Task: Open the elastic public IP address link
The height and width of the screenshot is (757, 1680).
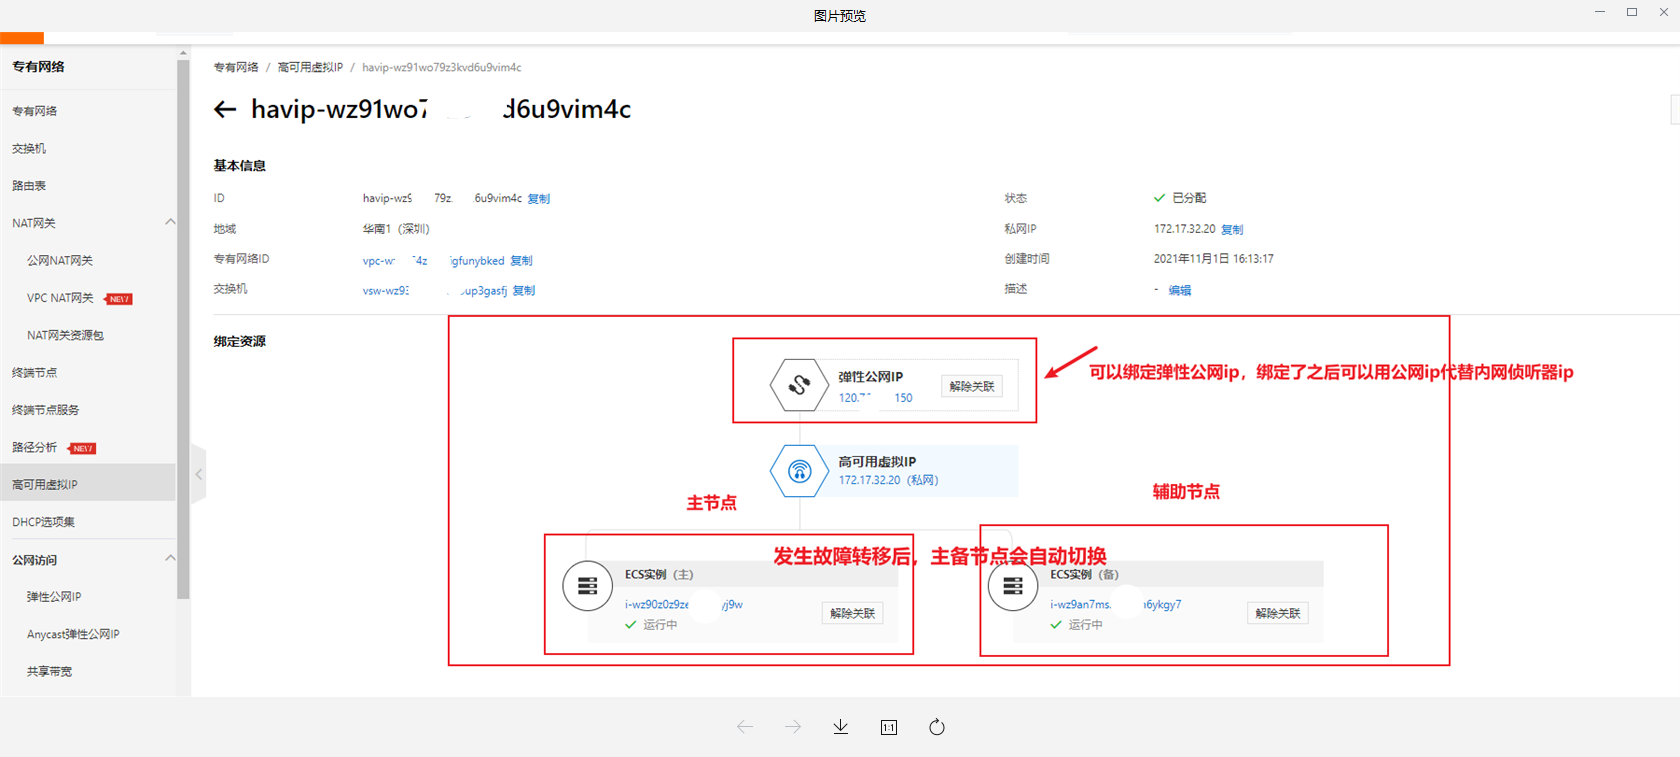Action: pyautogui.click(x=875, y=398)
